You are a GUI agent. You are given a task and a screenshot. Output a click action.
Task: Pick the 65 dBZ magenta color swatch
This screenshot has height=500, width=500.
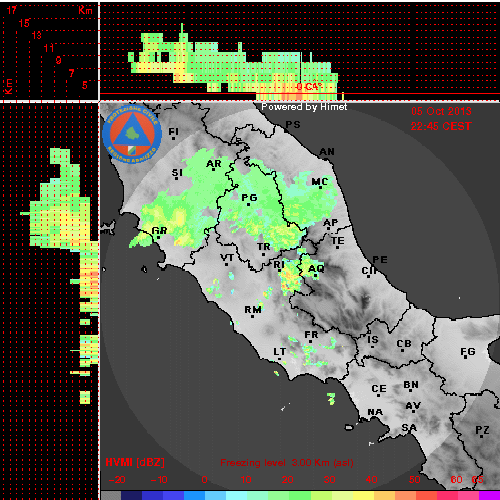(x=489, y=495)
